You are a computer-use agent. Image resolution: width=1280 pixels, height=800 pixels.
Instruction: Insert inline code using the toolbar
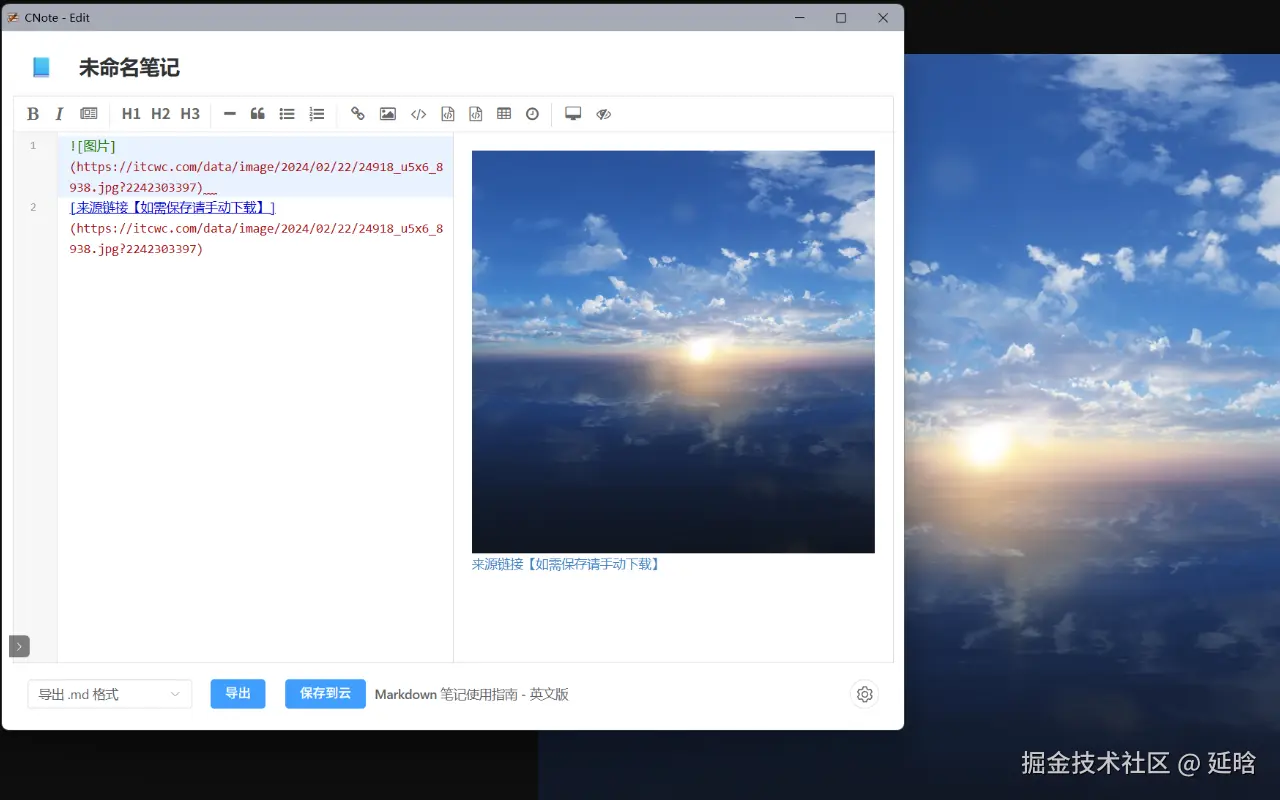[419, 114]
